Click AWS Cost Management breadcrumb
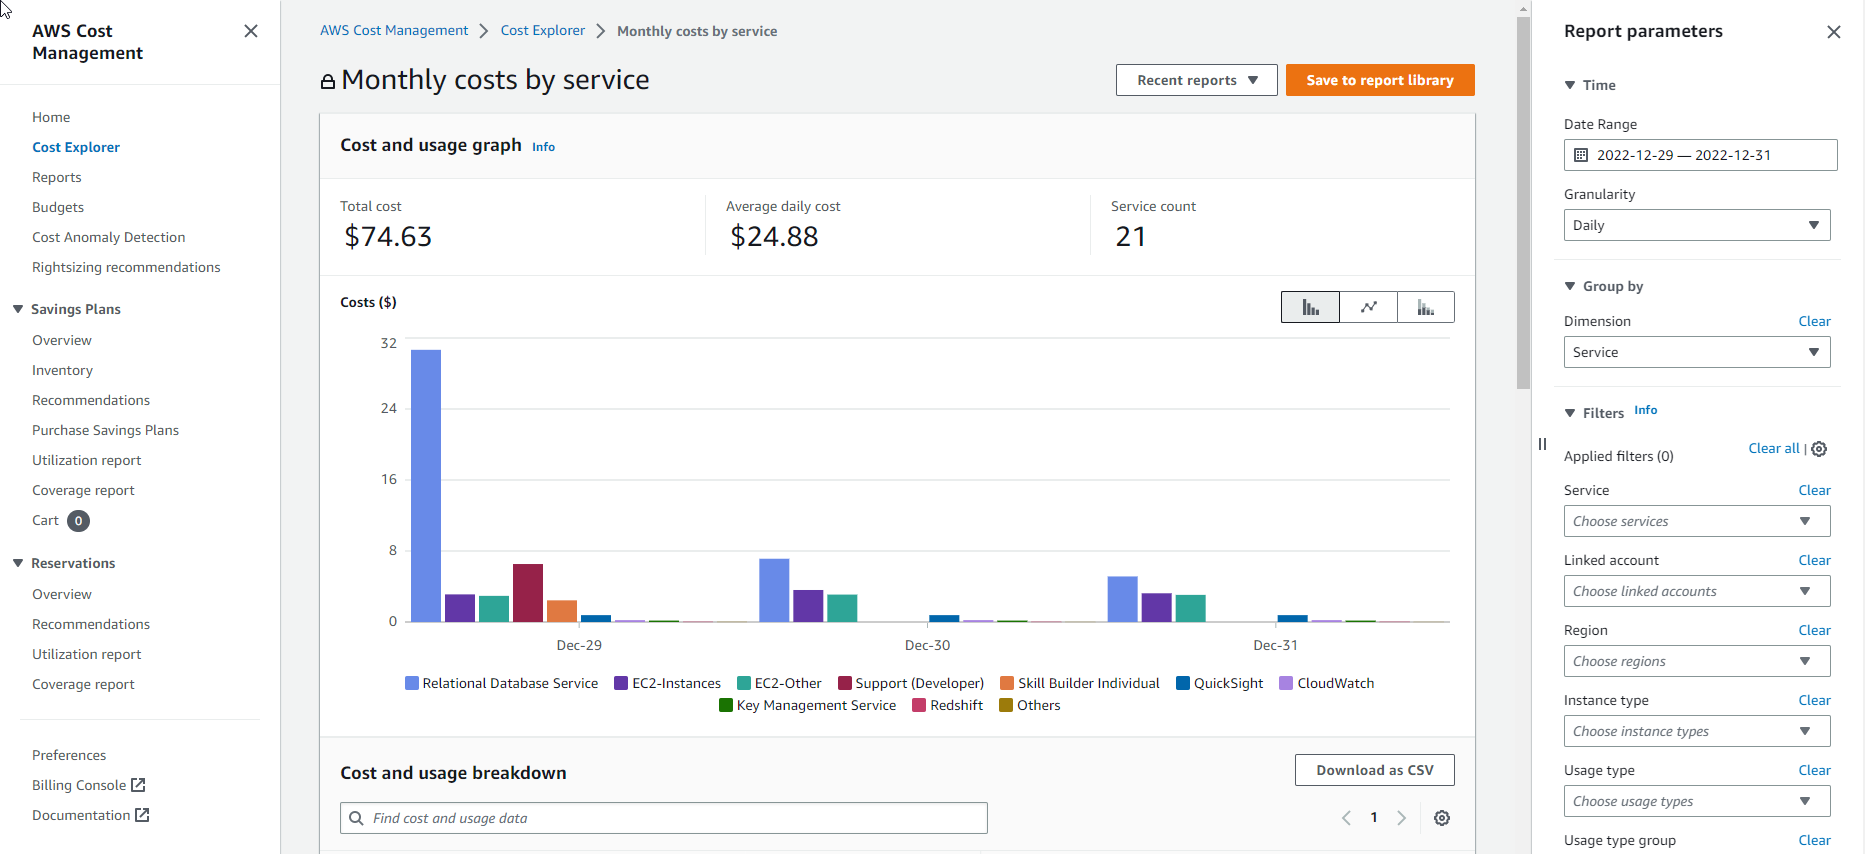Screen dimensions: 1865x854 click(x=394, y=31)
